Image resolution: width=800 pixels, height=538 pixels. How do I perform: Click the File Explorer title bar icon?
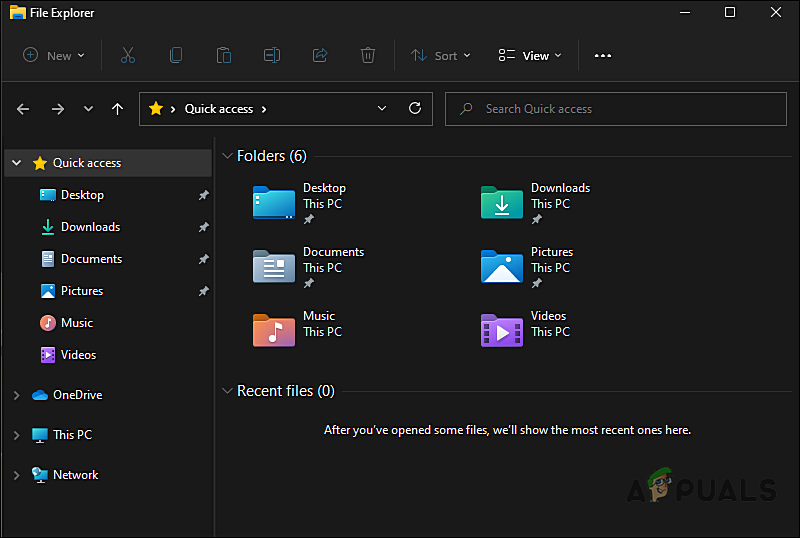point(17,12)
